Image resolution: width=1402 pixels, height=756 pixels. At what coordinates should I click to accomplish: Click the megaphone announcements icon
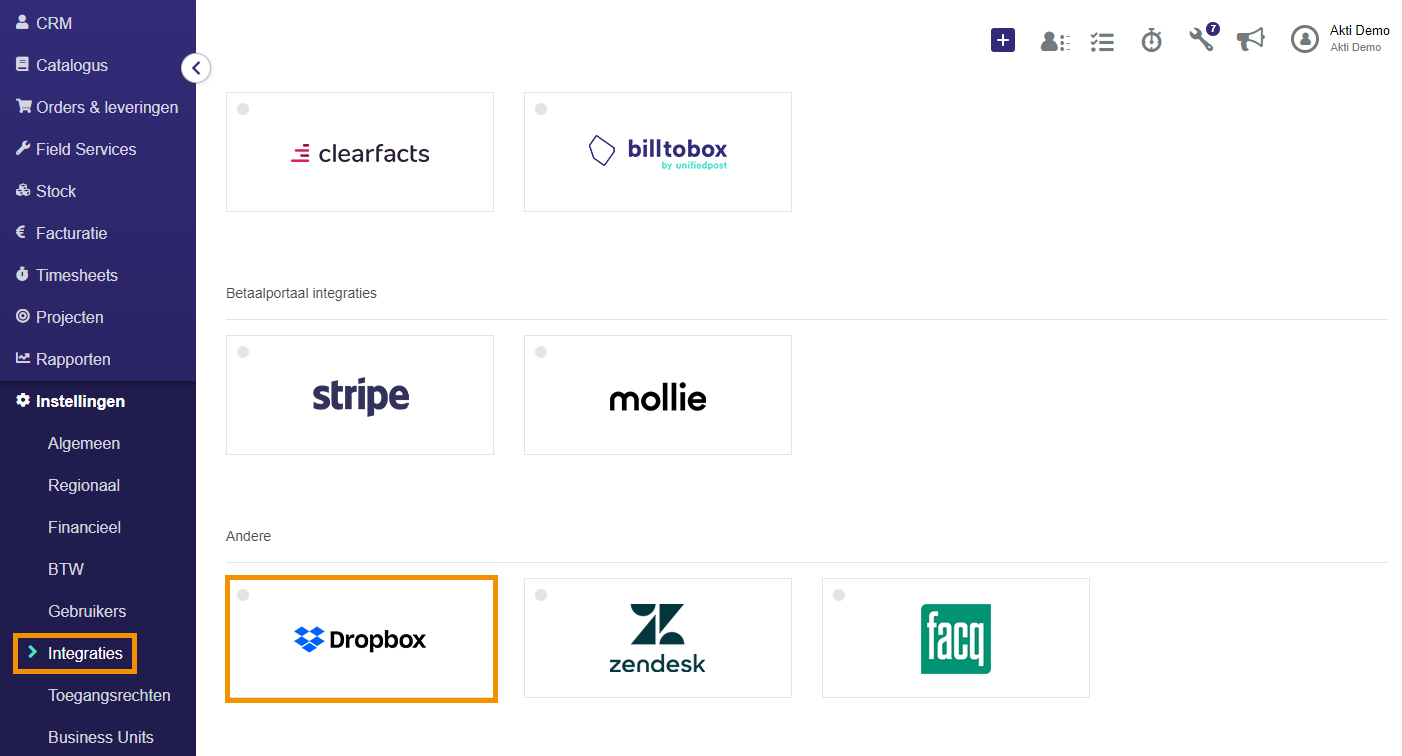[1250, 39]
